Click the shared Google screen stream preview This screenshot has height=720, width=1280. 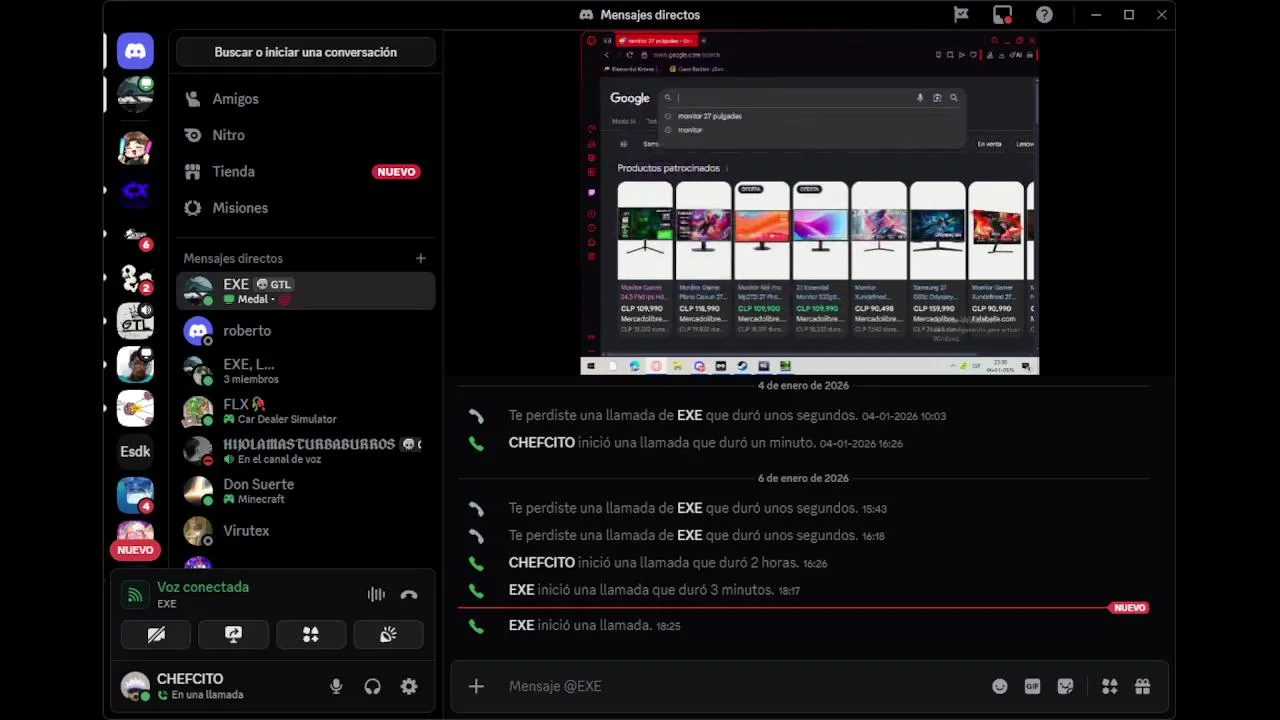(x=810, y=203)
